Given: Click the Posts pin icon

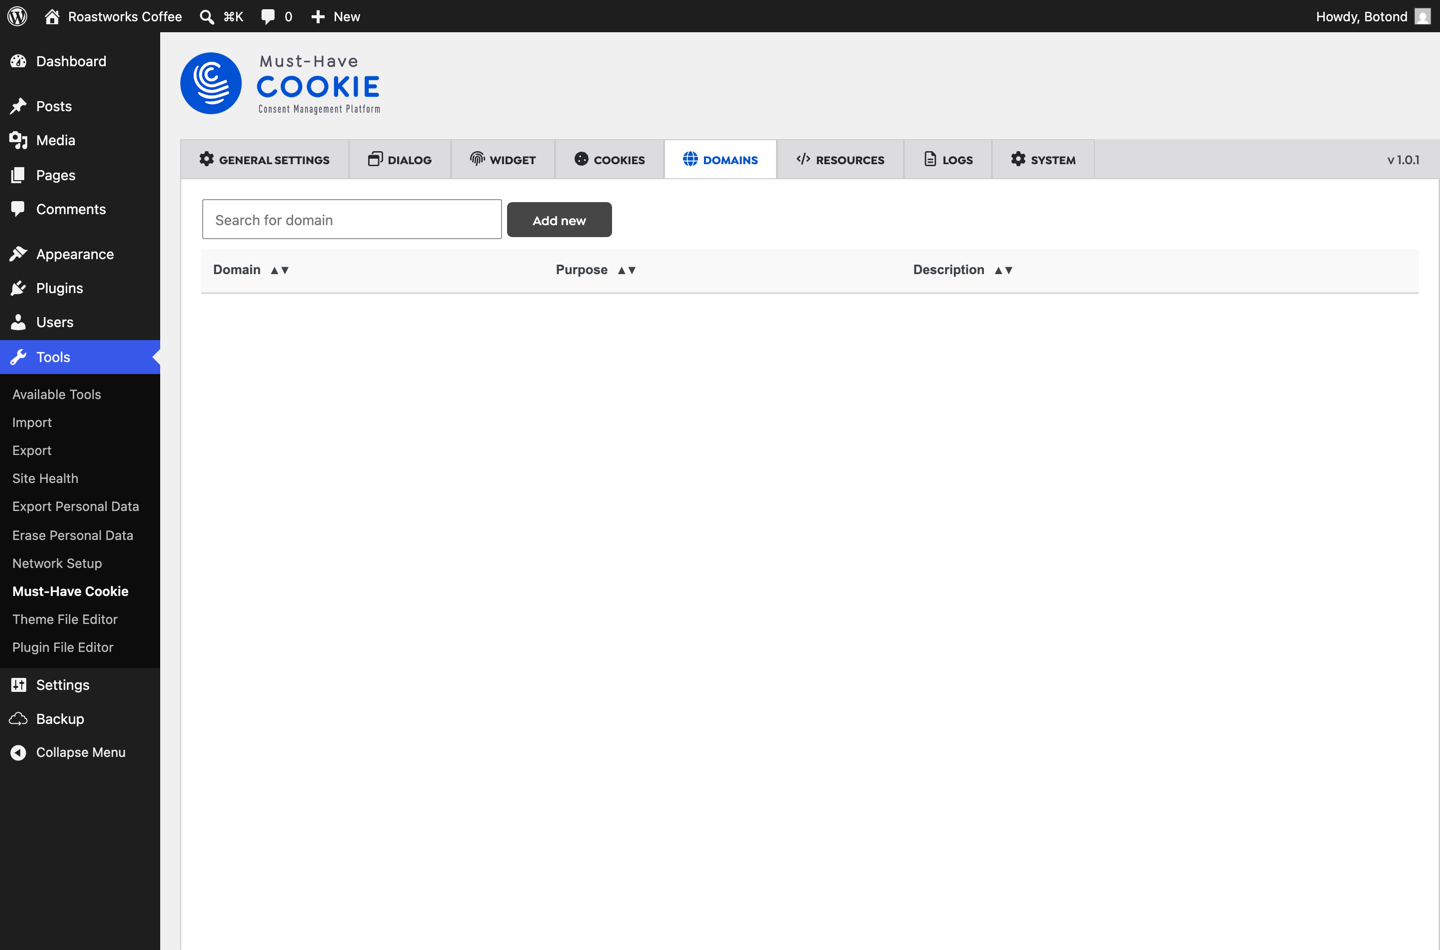Looking at the screenshot, I should click(x=18, y=106).
